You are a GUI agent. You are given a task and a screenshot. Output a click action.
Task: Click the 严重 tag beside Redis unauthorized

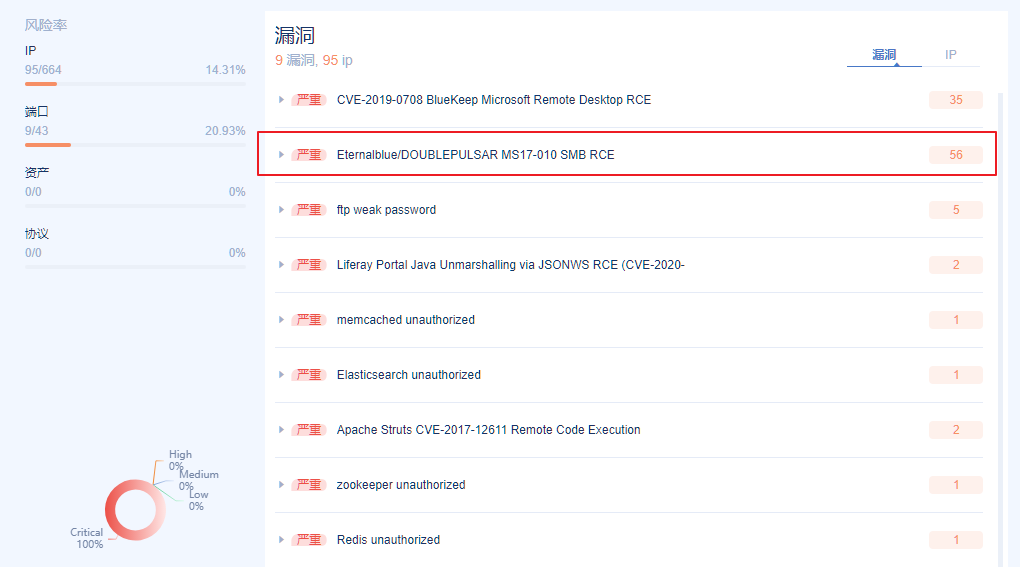pyautogui.click(x=309, y=540)
